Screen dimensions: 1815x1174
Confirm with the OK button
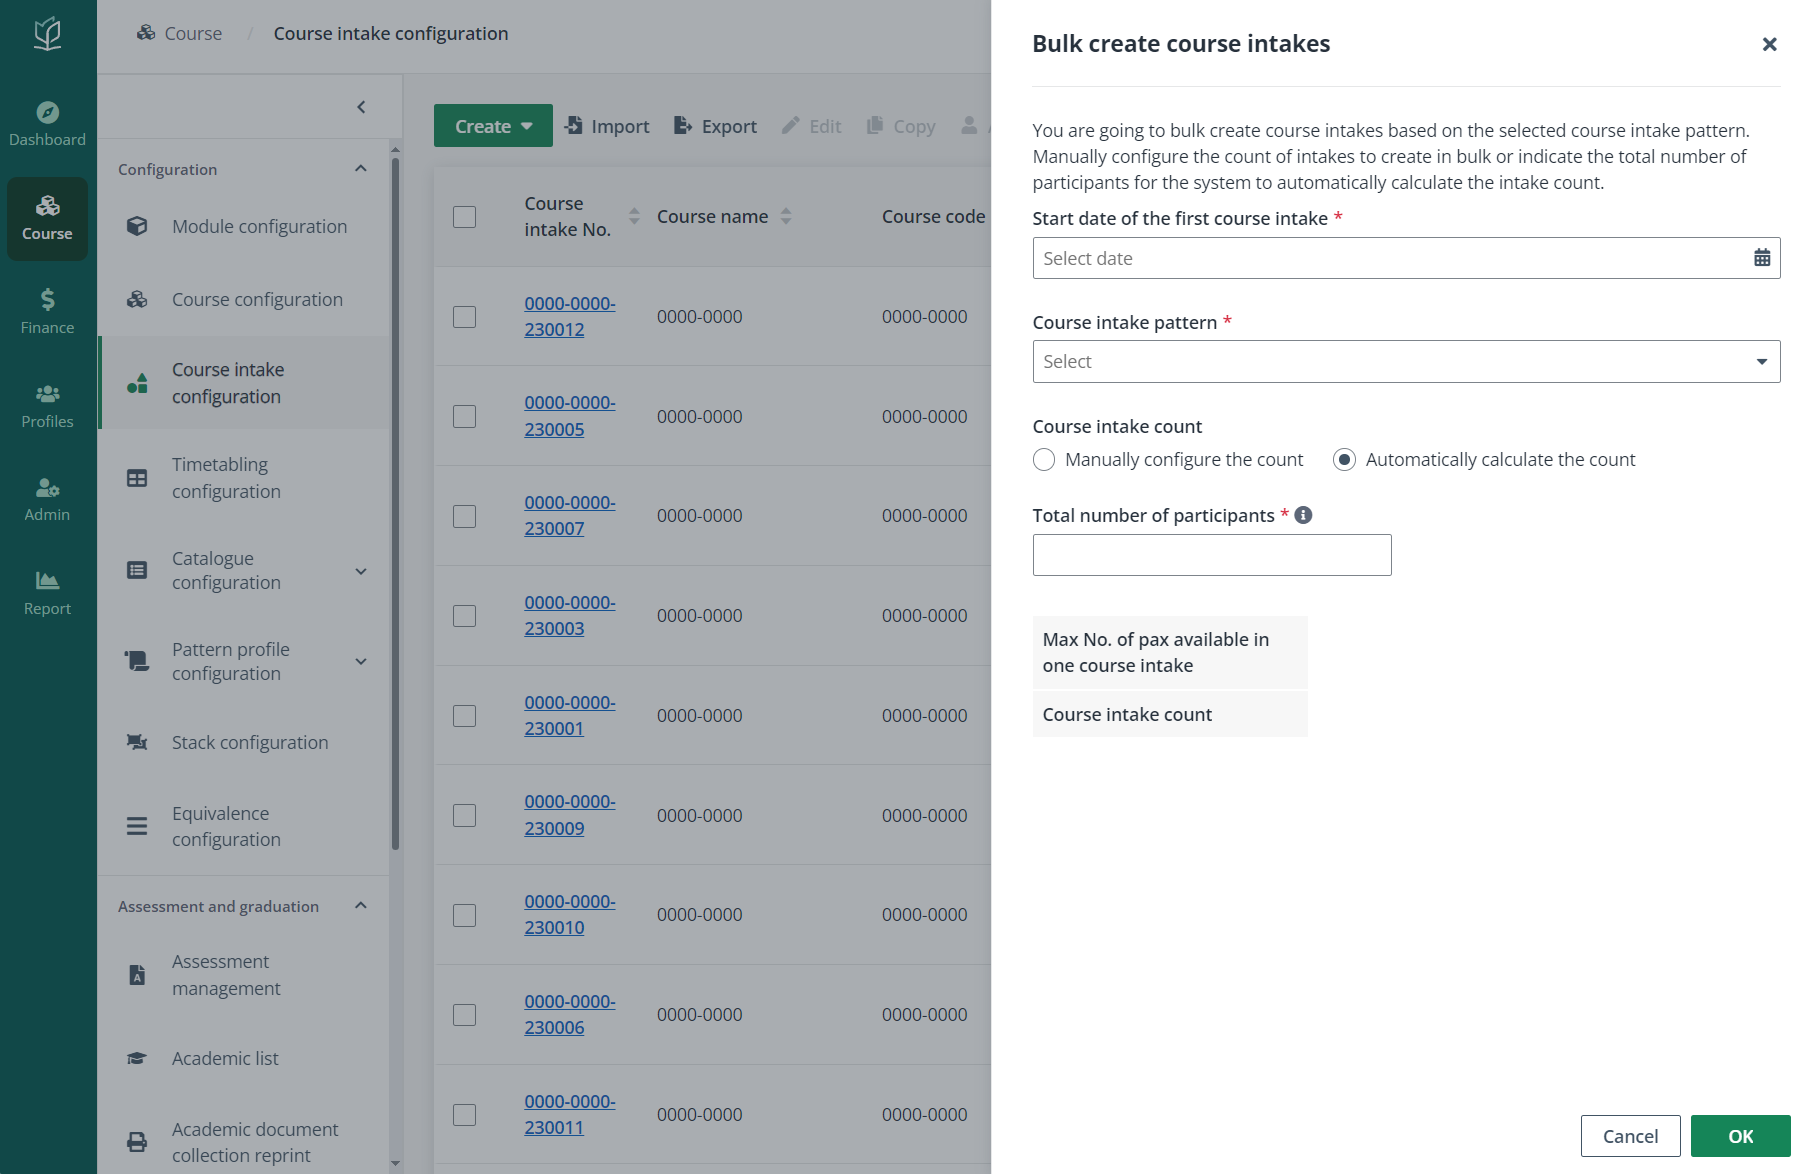1740,1136
